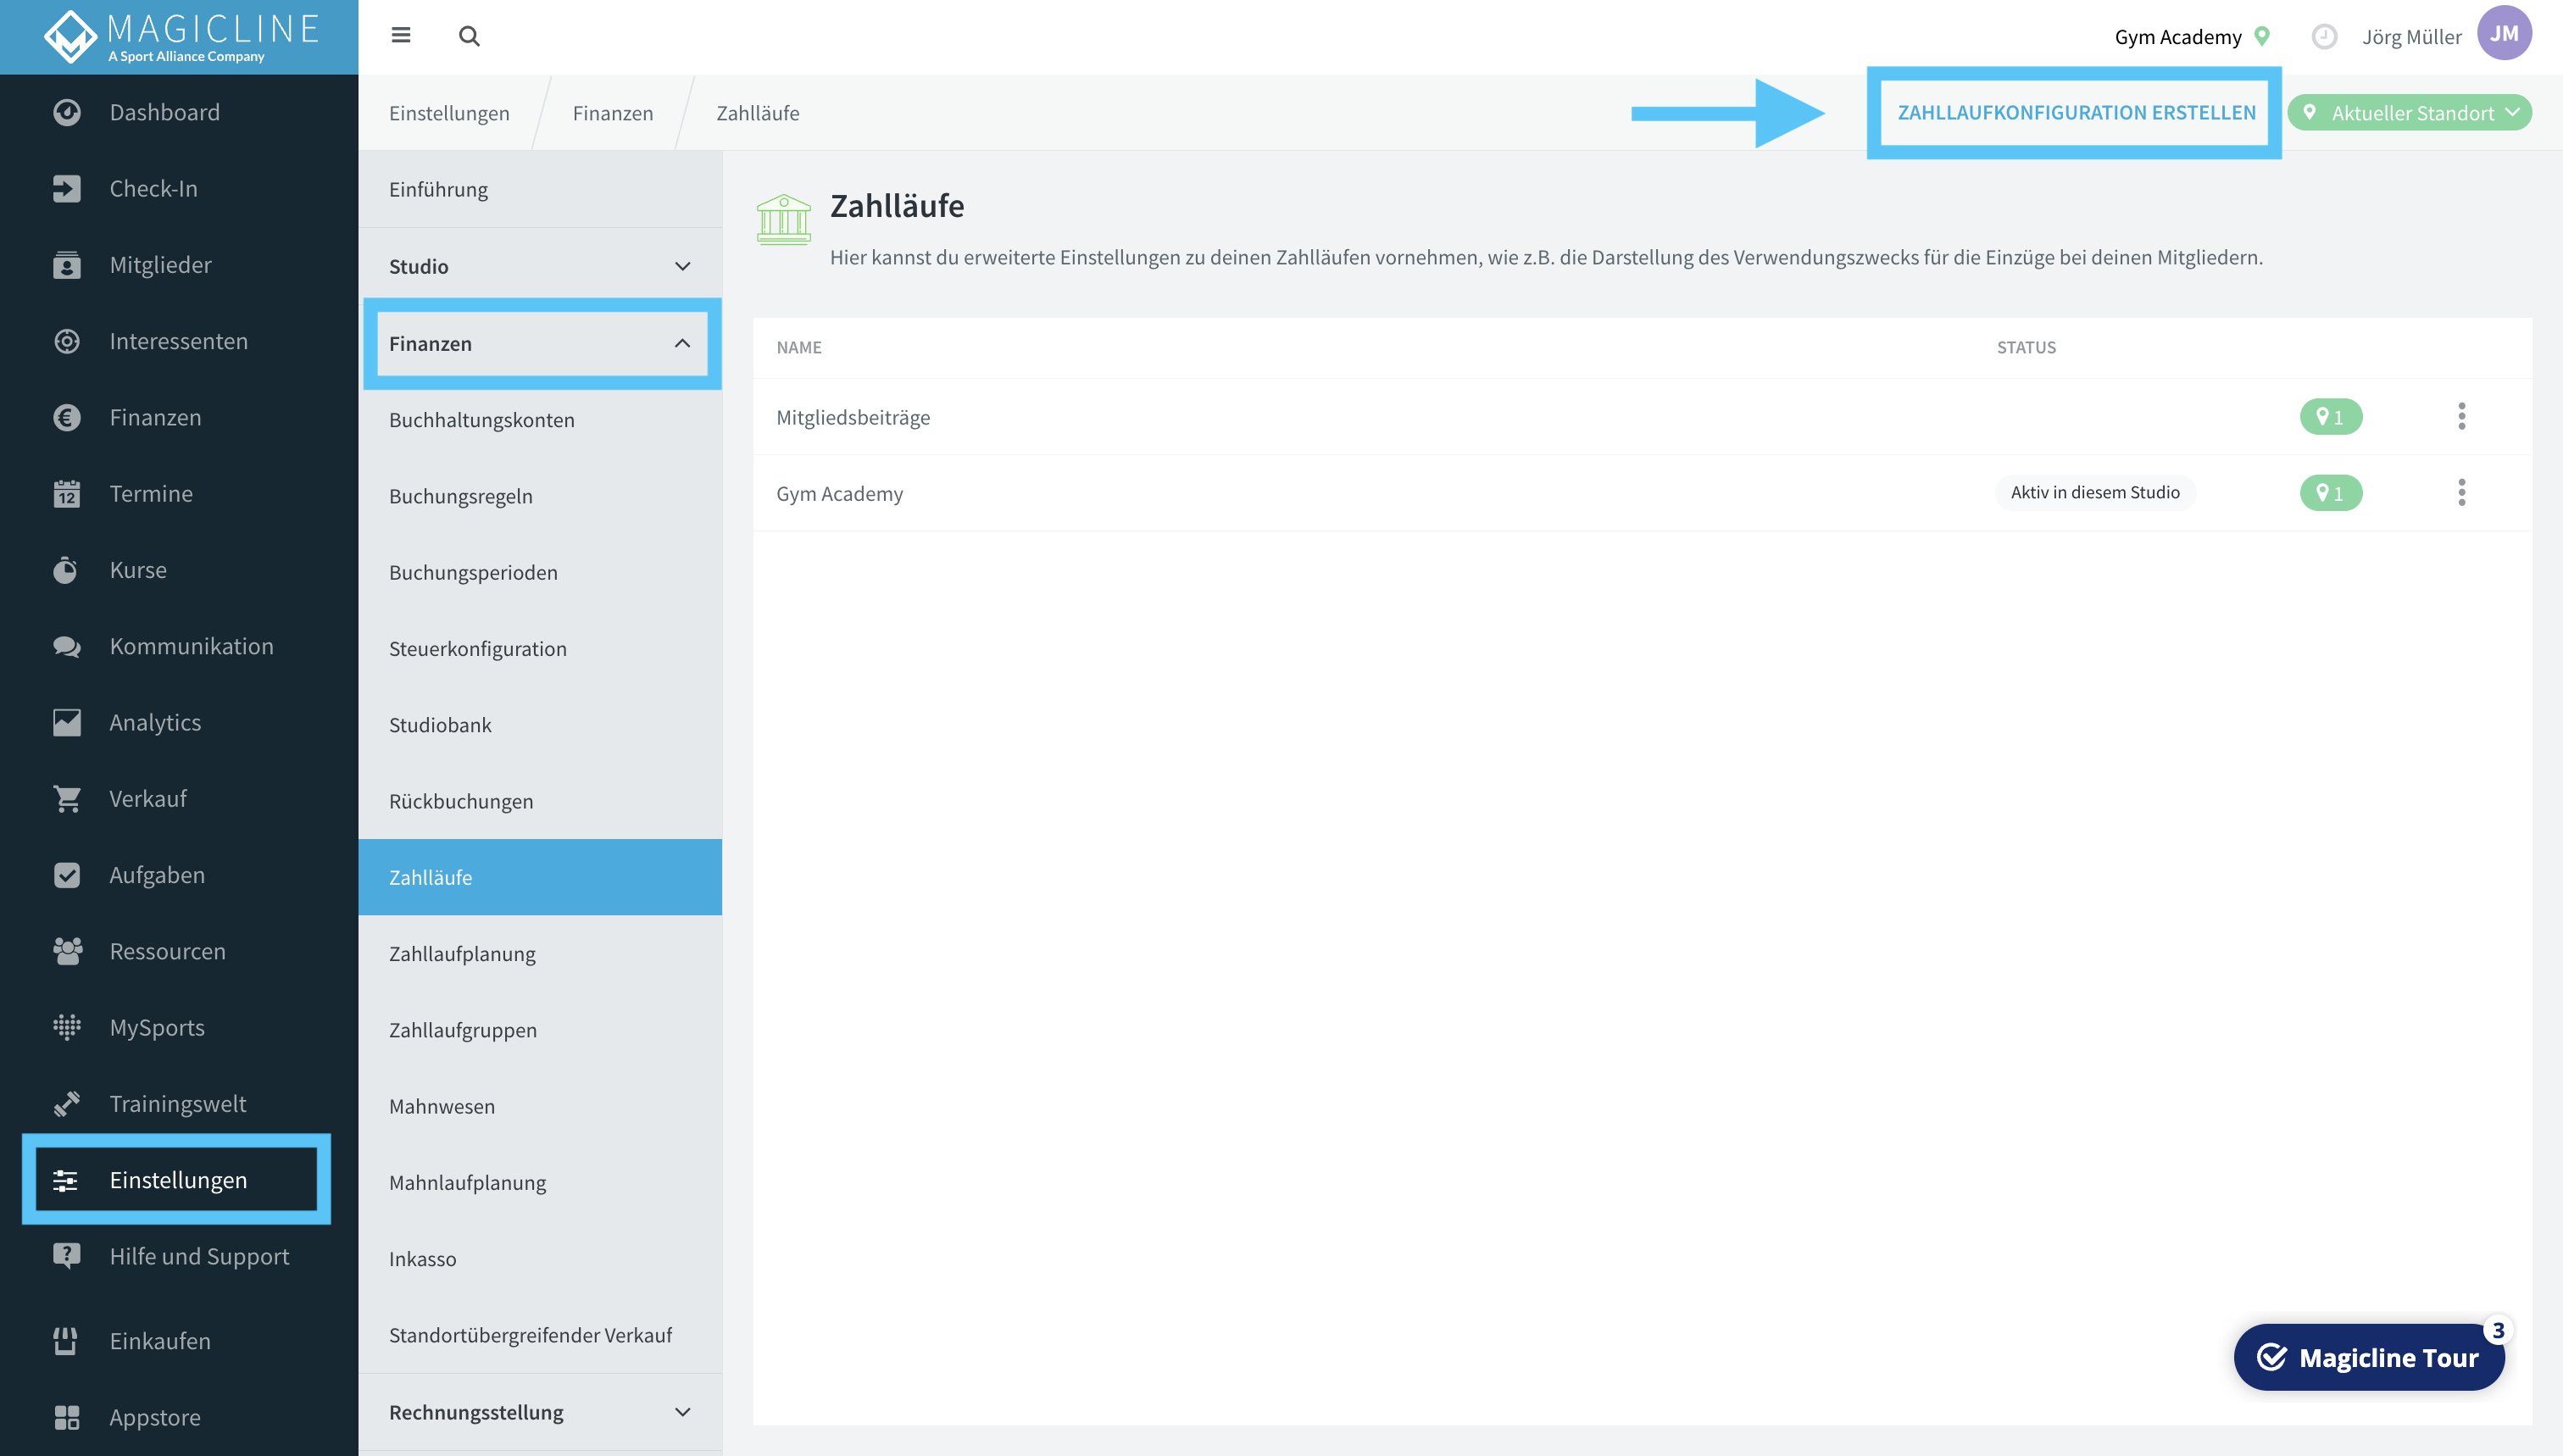Open the Termine calendar icon
Viewport: 2563px width, 1456px height.
(x=67, y=494)
